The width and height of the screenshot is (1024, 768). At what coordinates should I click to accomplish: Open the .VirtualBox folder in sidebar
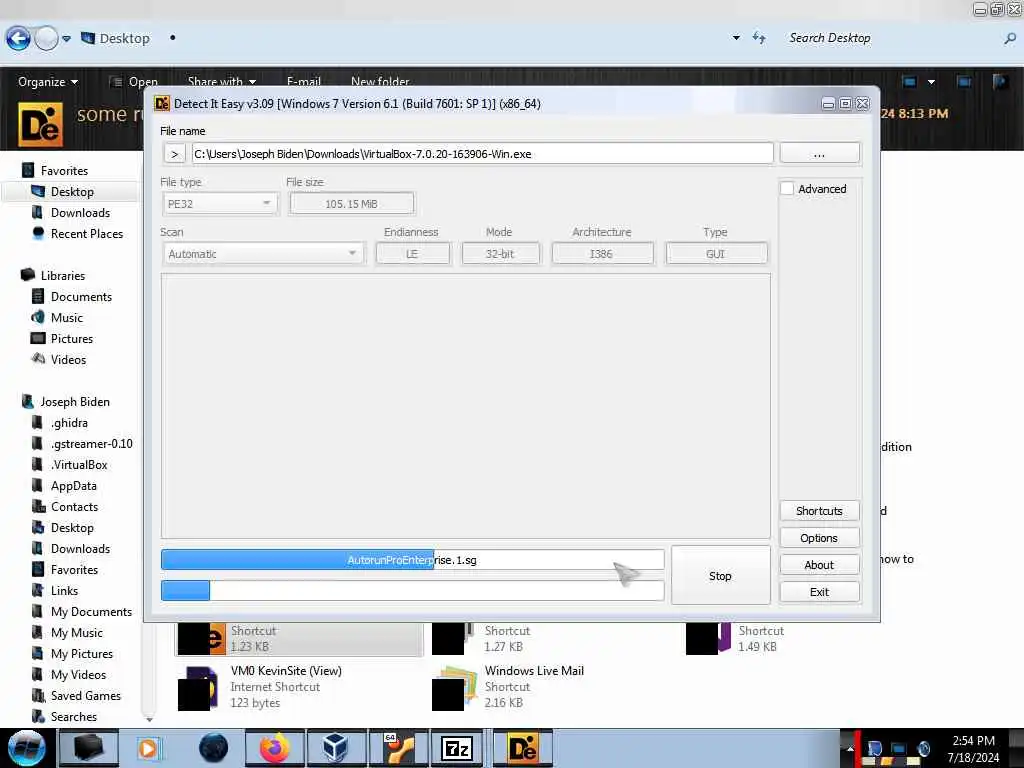coord(79,464)
